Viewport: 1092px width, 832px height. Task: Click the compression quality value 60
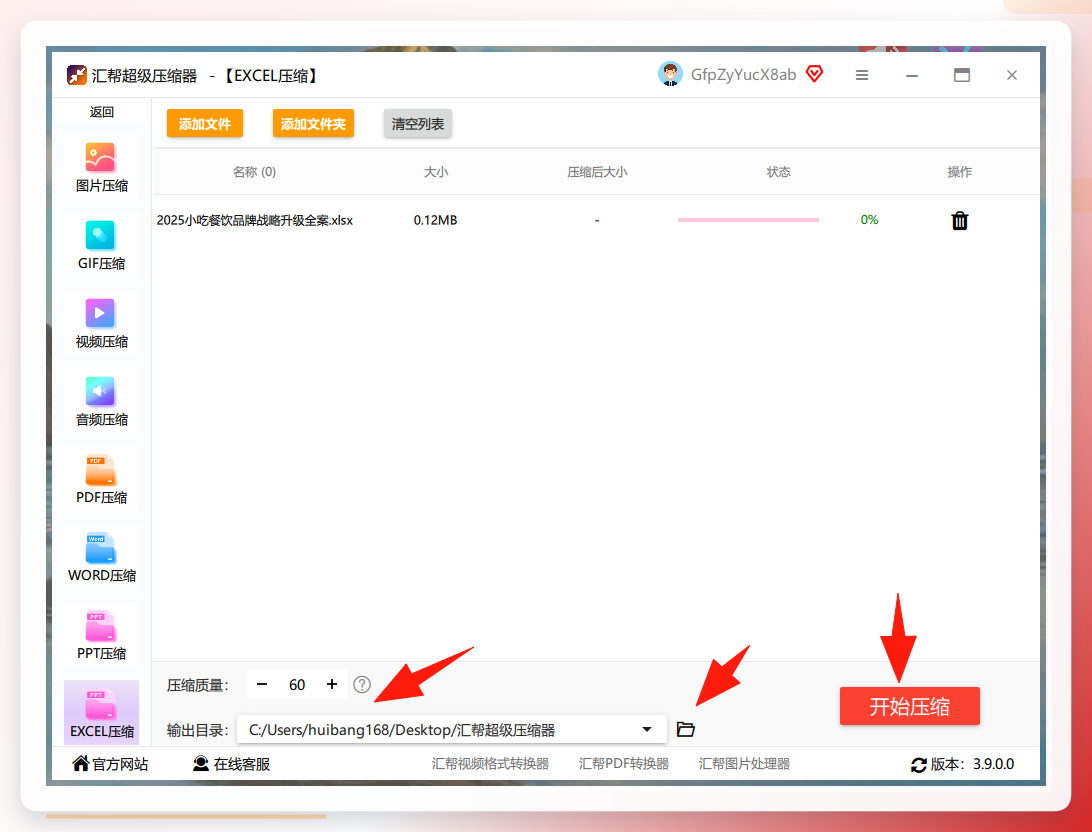coord(297,685)
